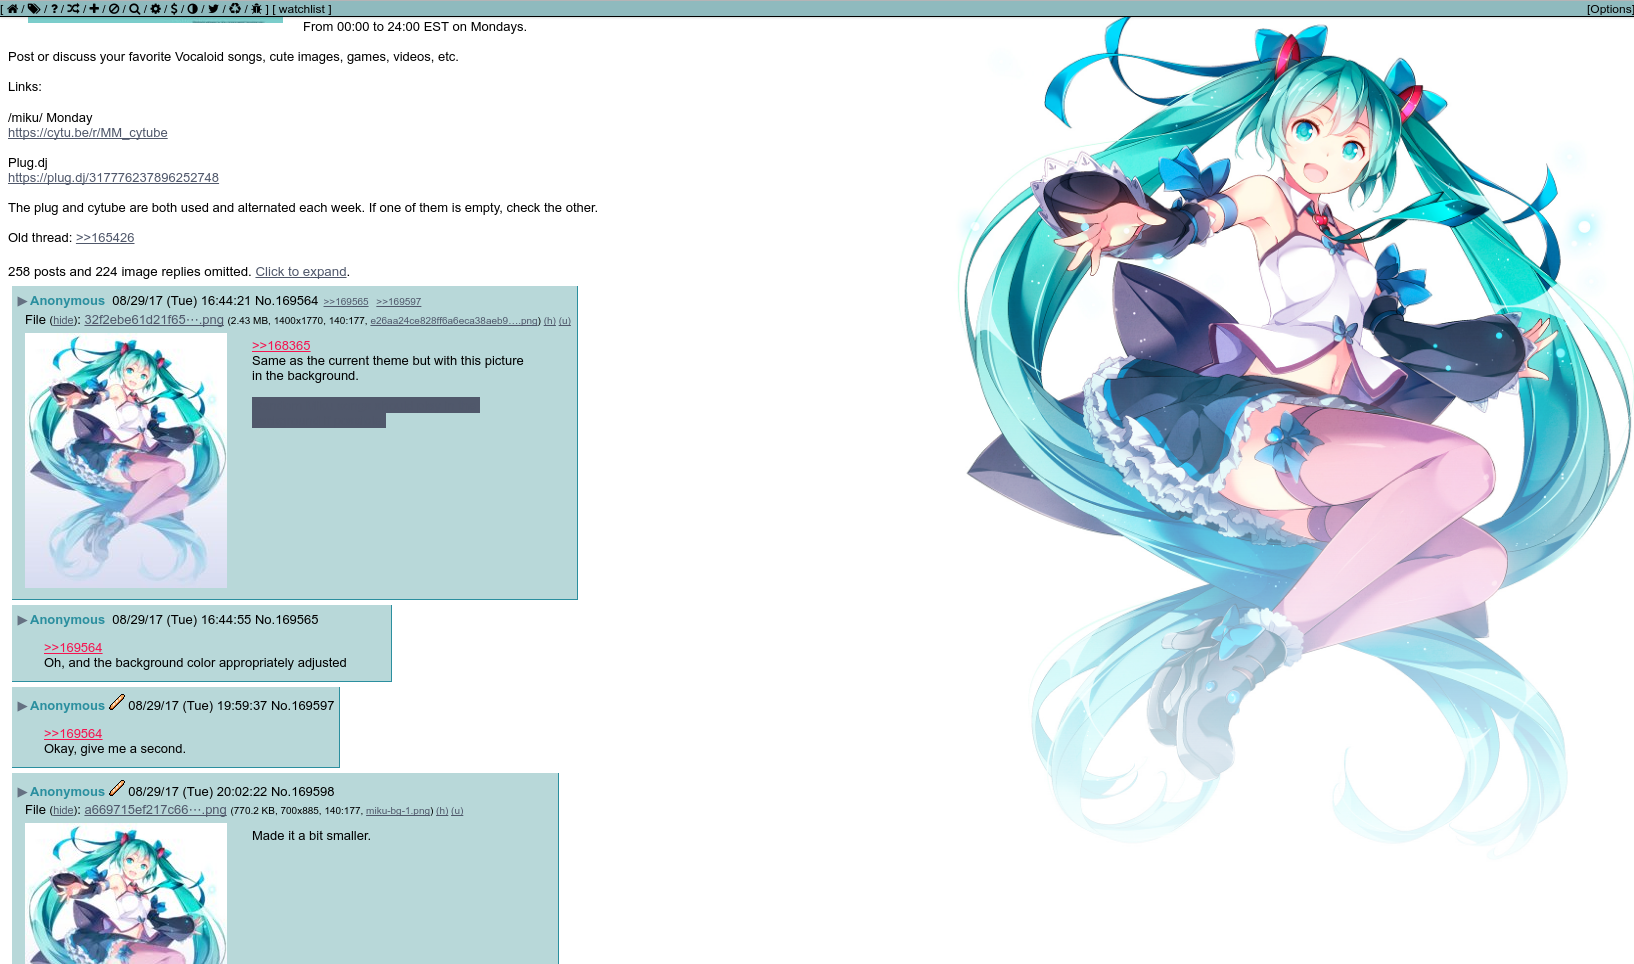Open the Options menu
The image size is (1634, 964).
[1610, 9]
